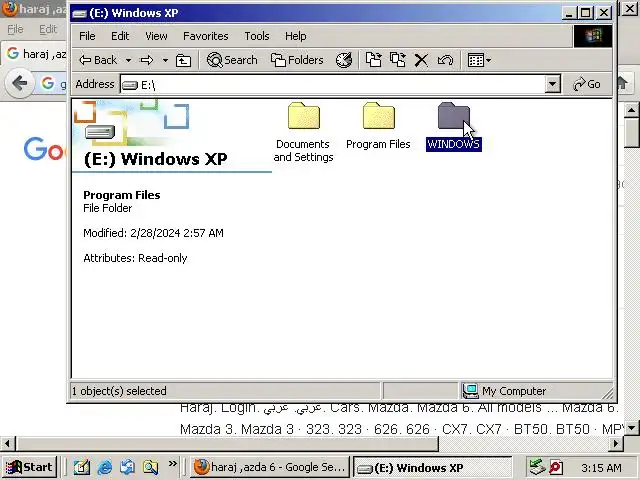Click first Quick Launch notepad icon

[x=82, y=467]
